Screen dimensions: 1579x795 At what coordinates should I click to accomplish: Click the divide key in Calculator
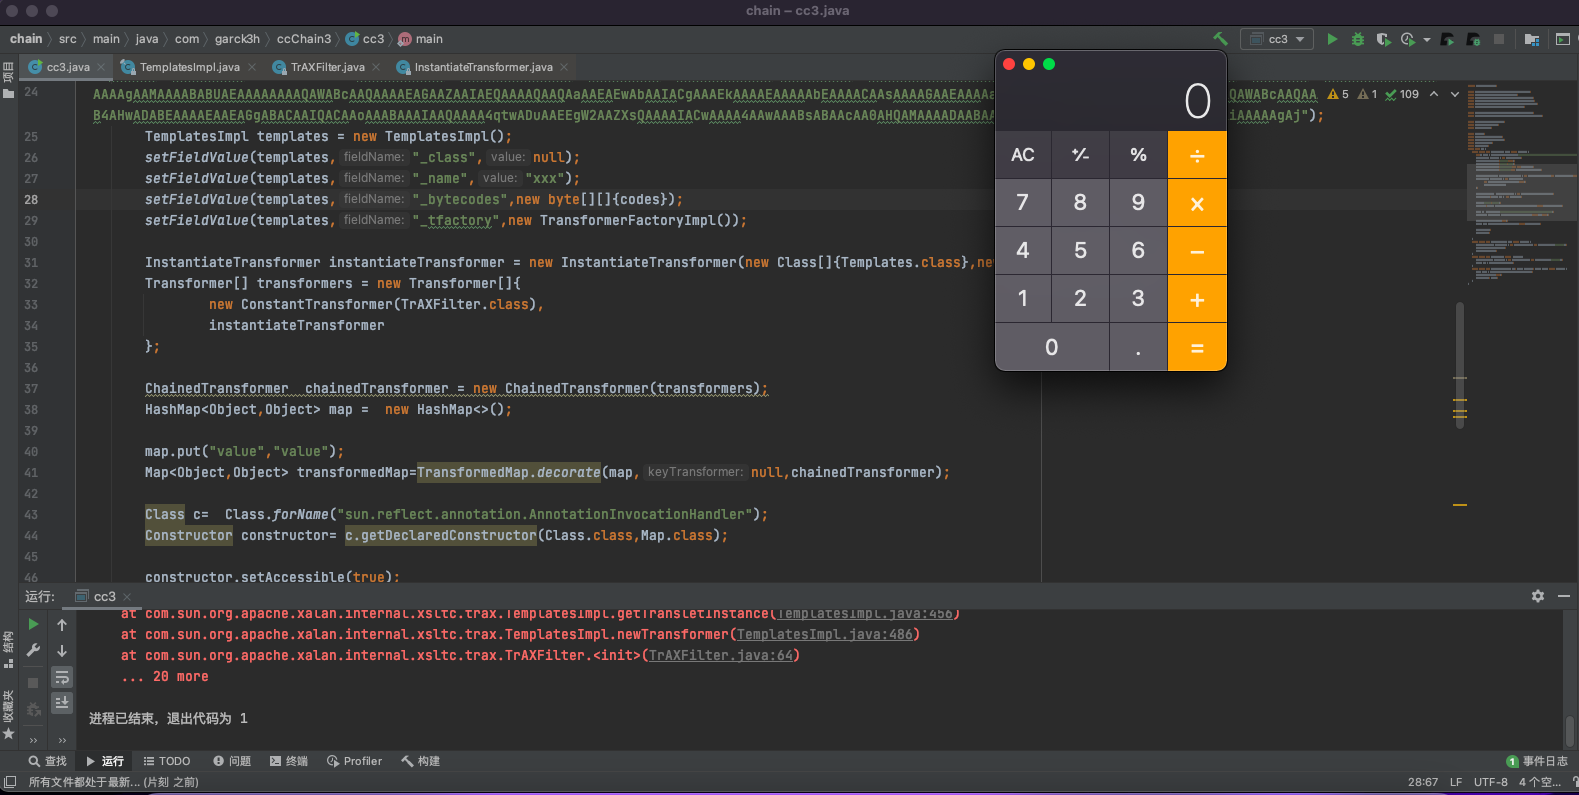(x=1197, y=155)
